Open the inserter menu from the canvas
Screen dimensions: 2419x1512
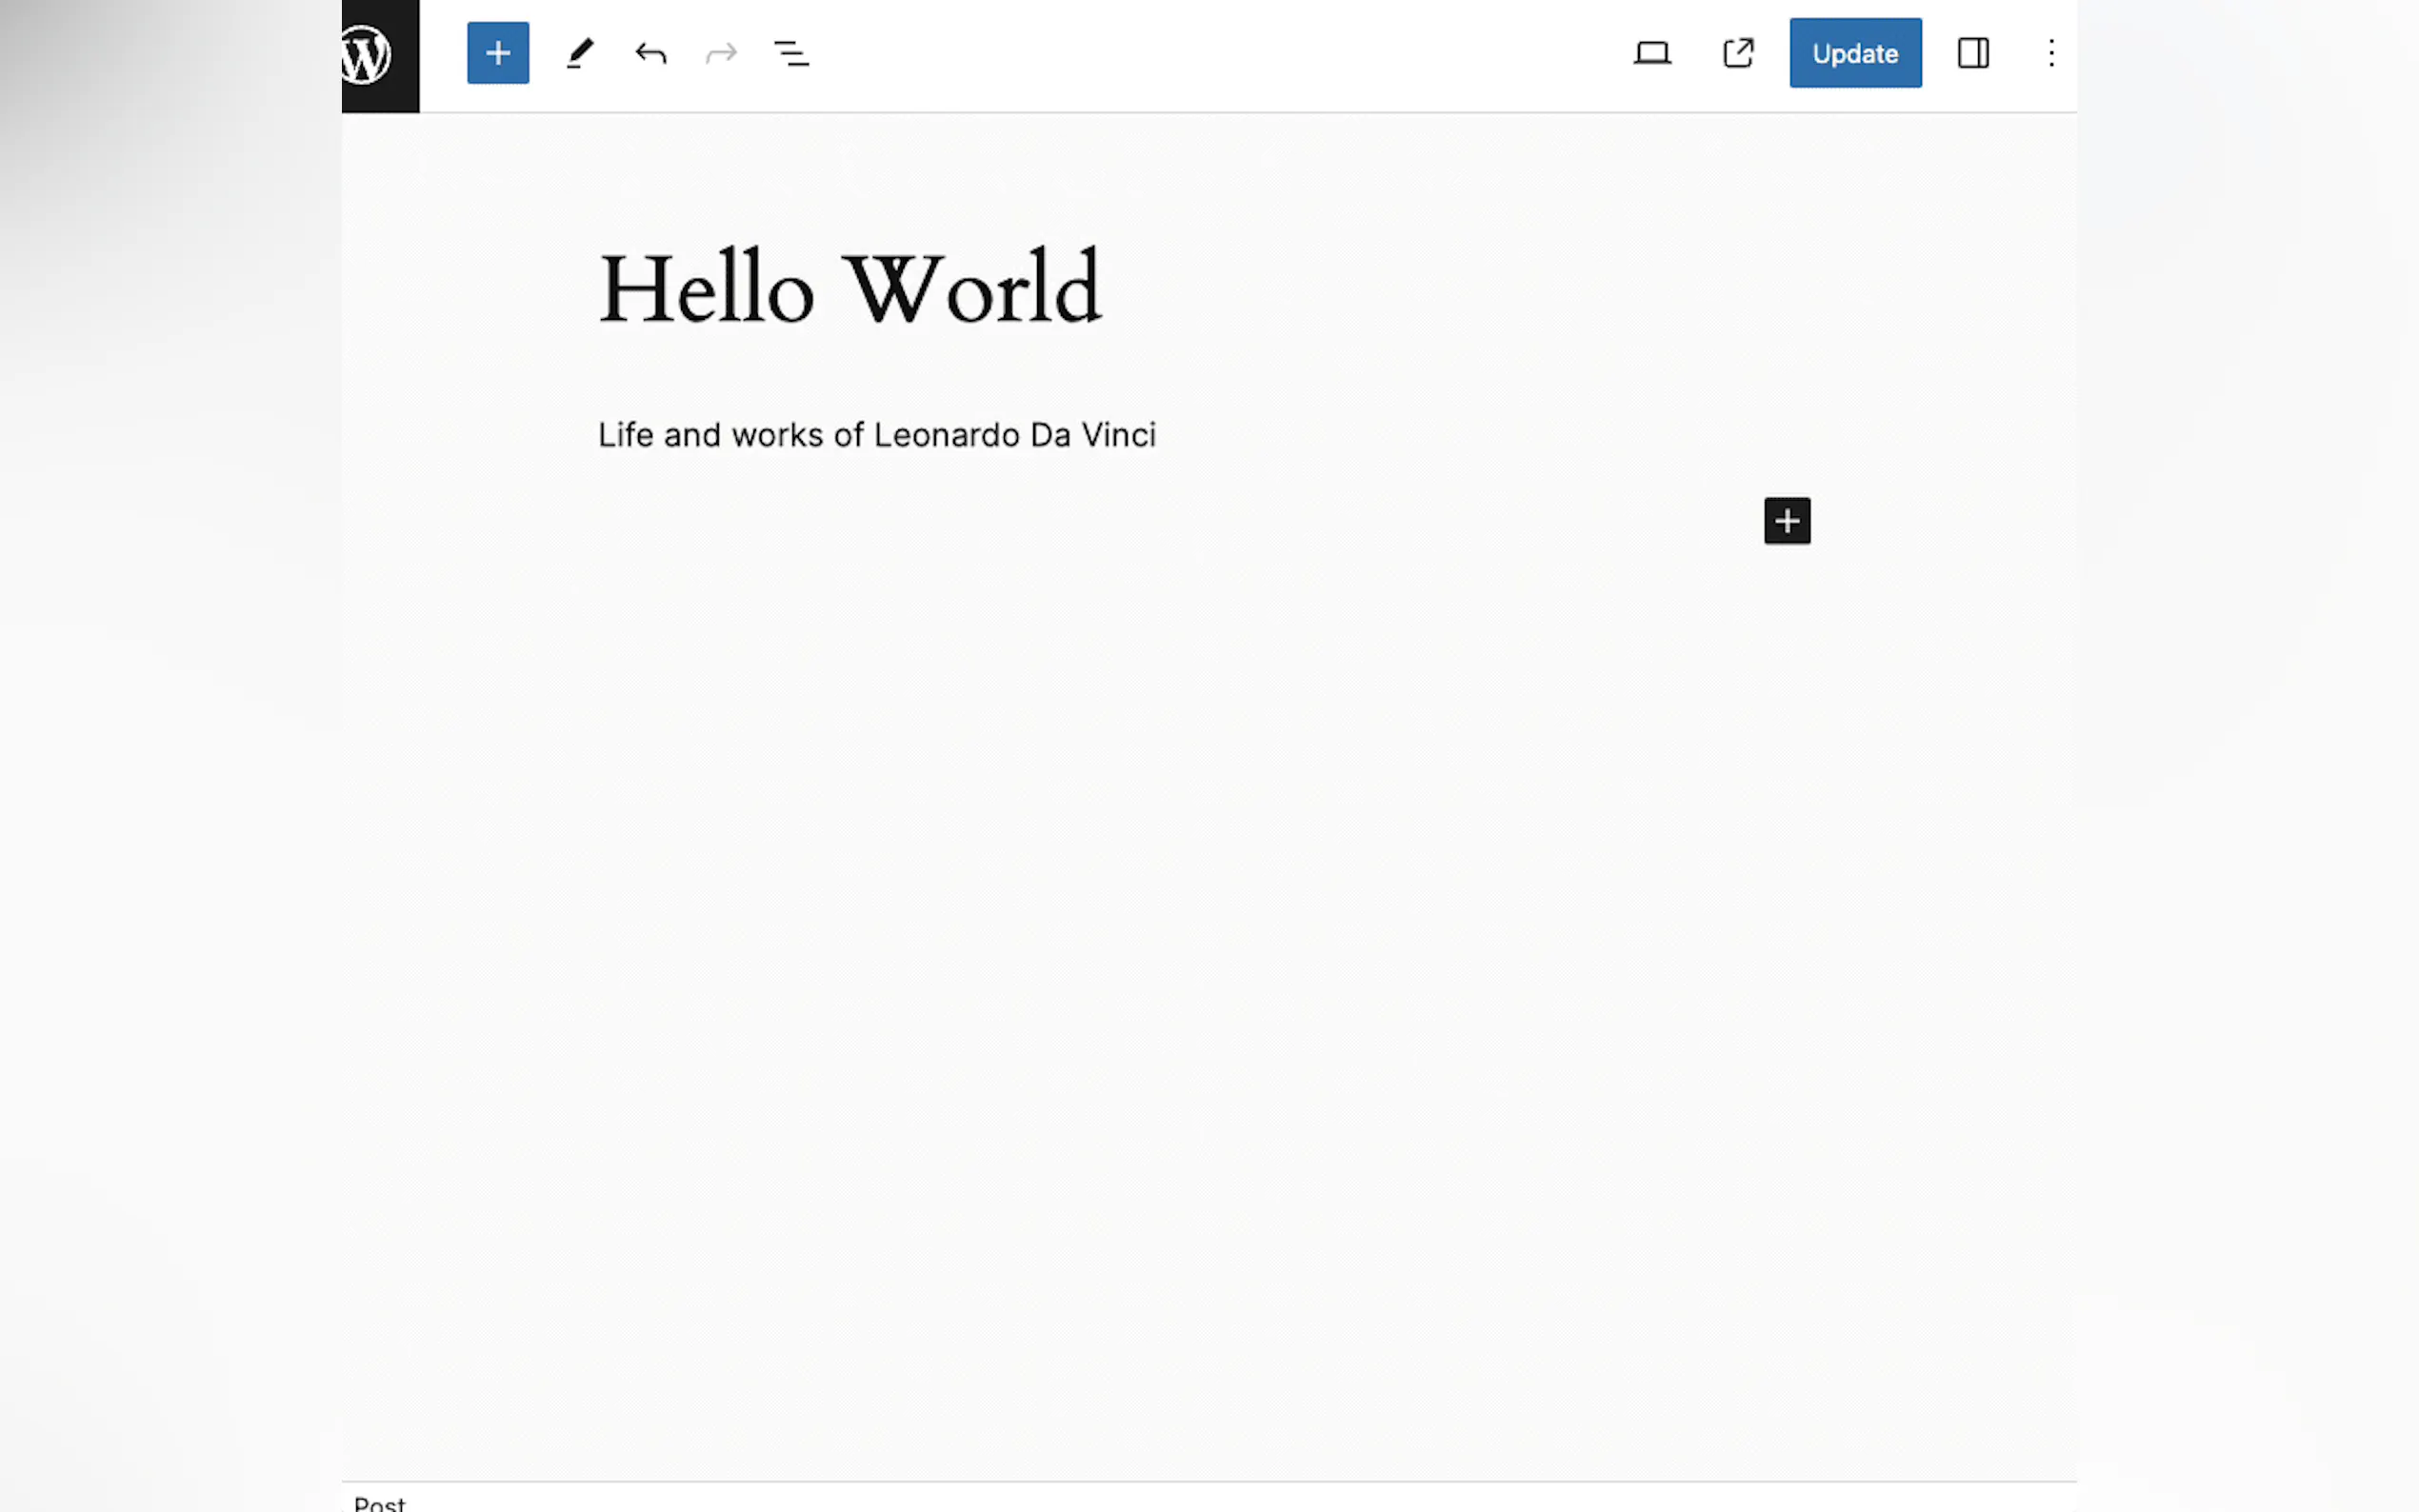click(x=1786, y=520)
